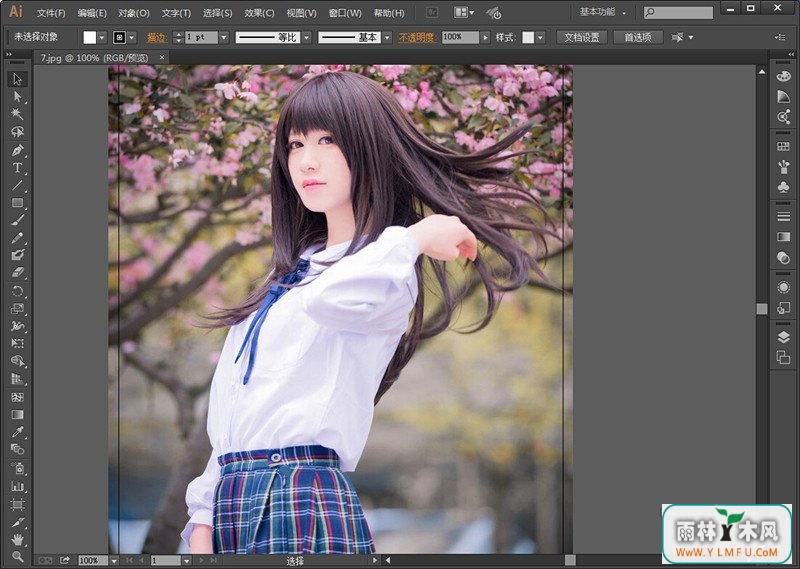
Task: Select the Line Segment tool
Action: tap(17, 185)
